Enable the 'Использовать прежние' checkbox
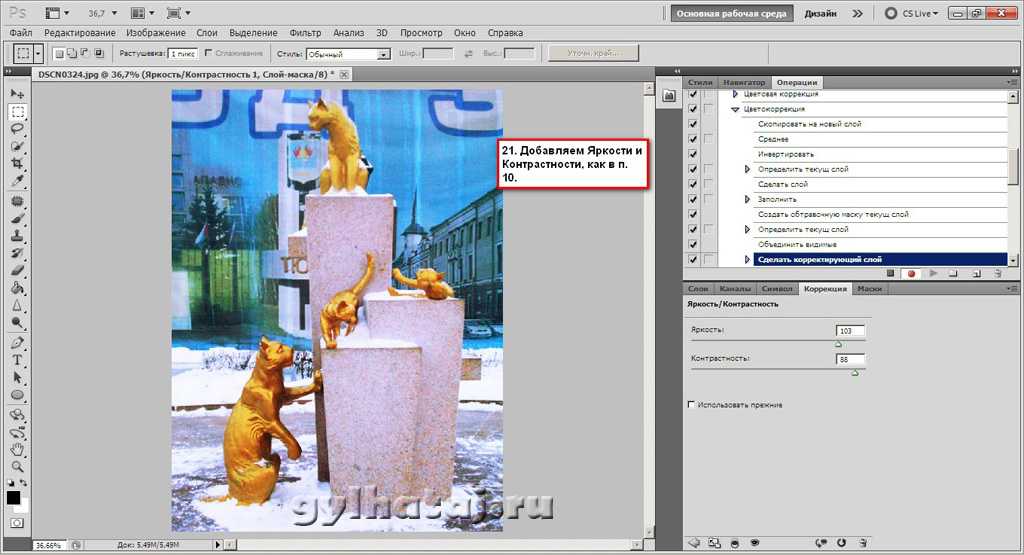Viewport: 1024px width, 555px height. click(x=692, y=405)
